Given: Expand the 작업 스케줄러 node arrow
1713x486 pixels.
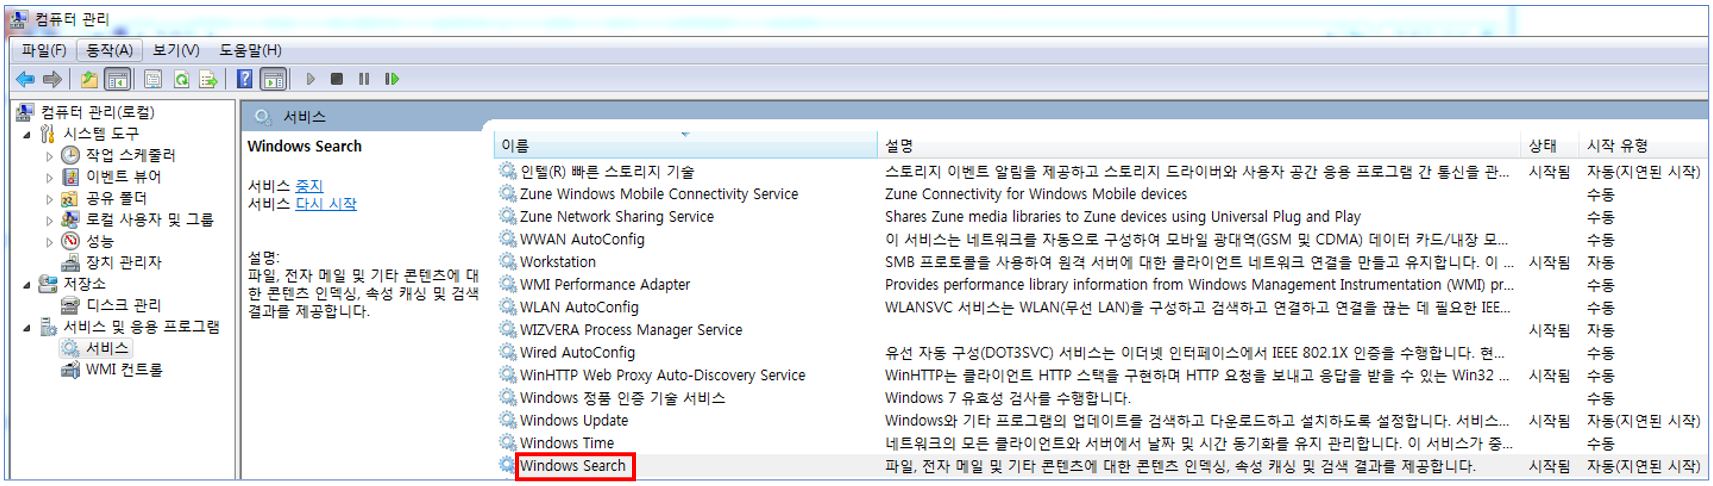Looking at the screenshot, I should pos(50,156).
